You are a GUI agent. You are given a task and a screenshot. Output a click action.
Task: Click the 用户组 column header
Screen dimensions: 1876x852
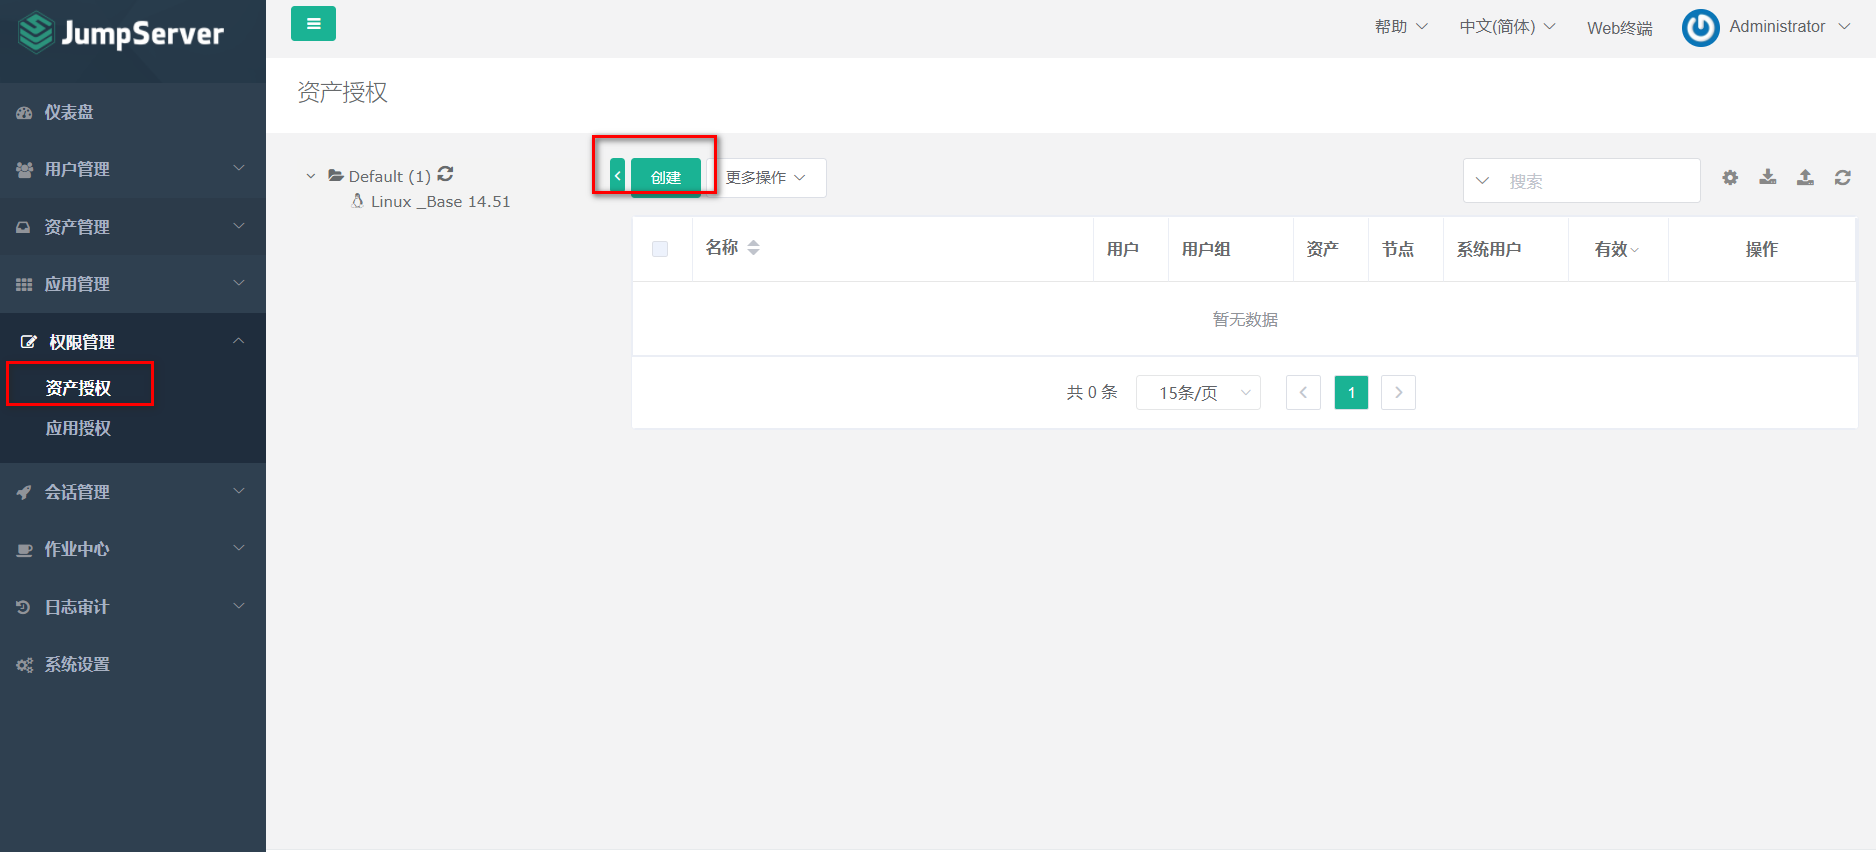pos(1206,249)
